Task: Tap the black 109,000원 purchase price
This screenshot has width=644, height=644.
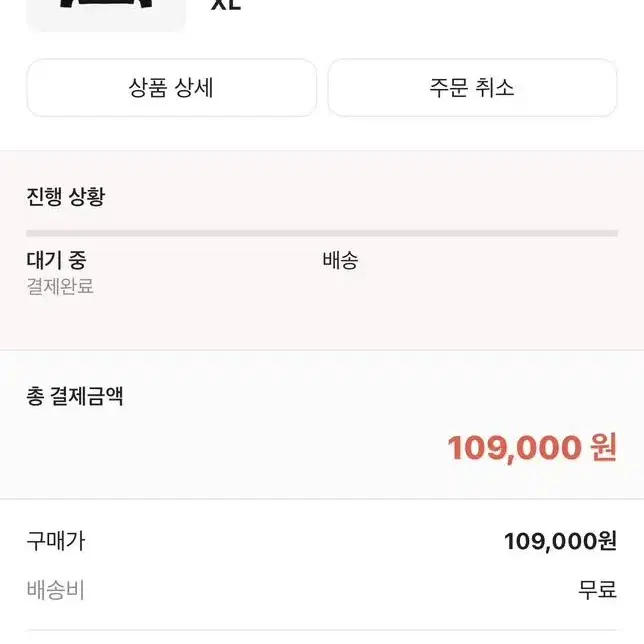Action: pos(561,541)
